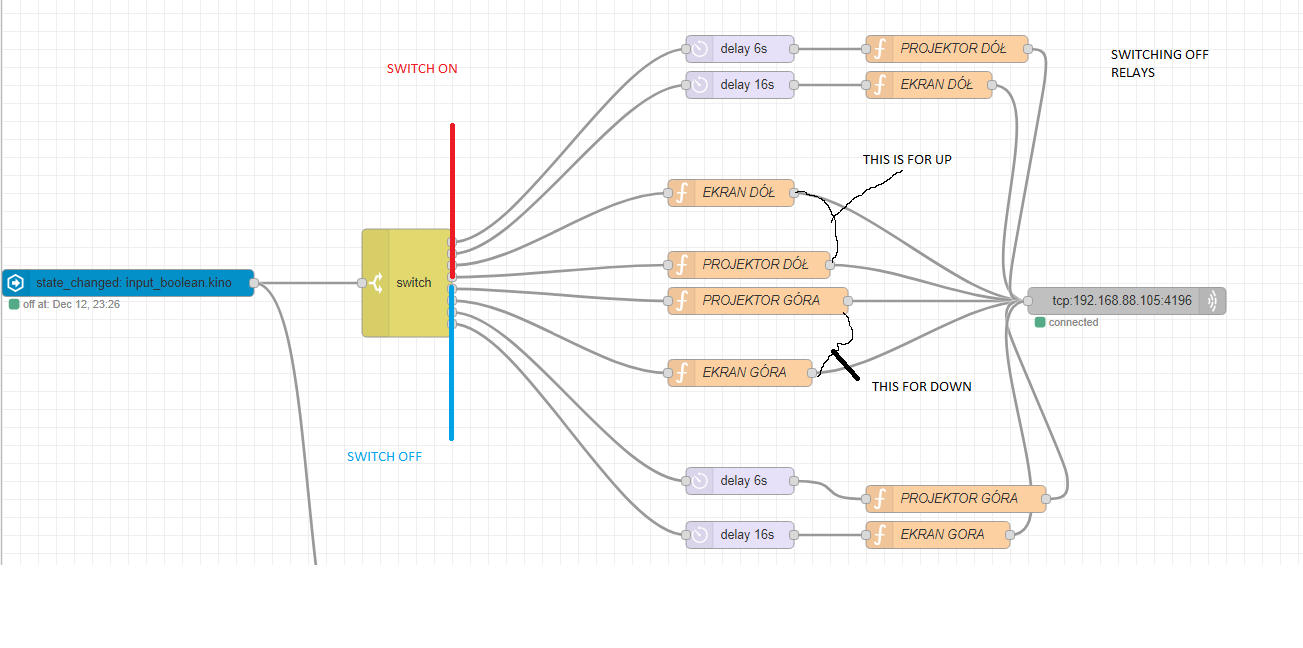Select the tcp:192.168.88.105:4196 node label

(x=1121, y=301)
